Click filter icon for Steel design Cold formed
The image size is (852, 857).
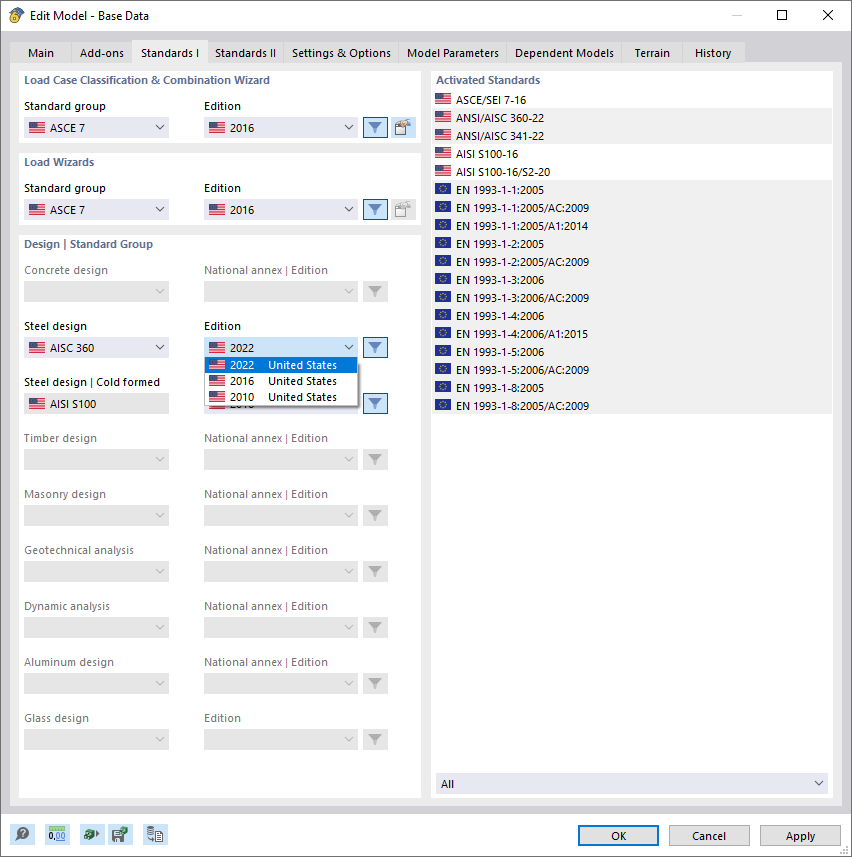[375, 404]
